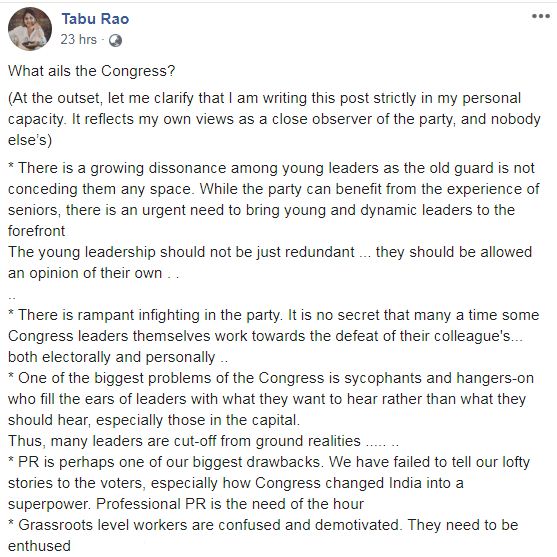The height and width of the screenshot is (557, 557).
Task: Click the final word 'enthused' in the post
Action: [39, 546]
